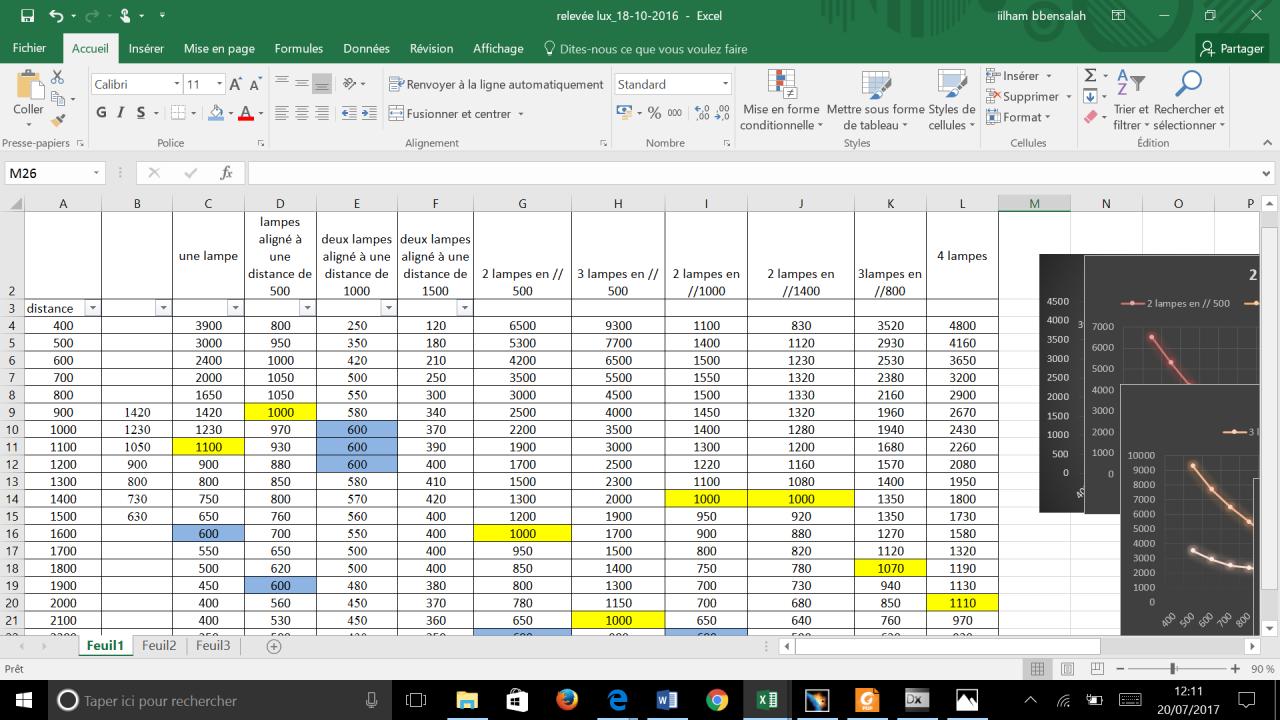Click the AutoSum sigma icon
Viewport: 1280px width, 720px height.
click(1091, 76)
